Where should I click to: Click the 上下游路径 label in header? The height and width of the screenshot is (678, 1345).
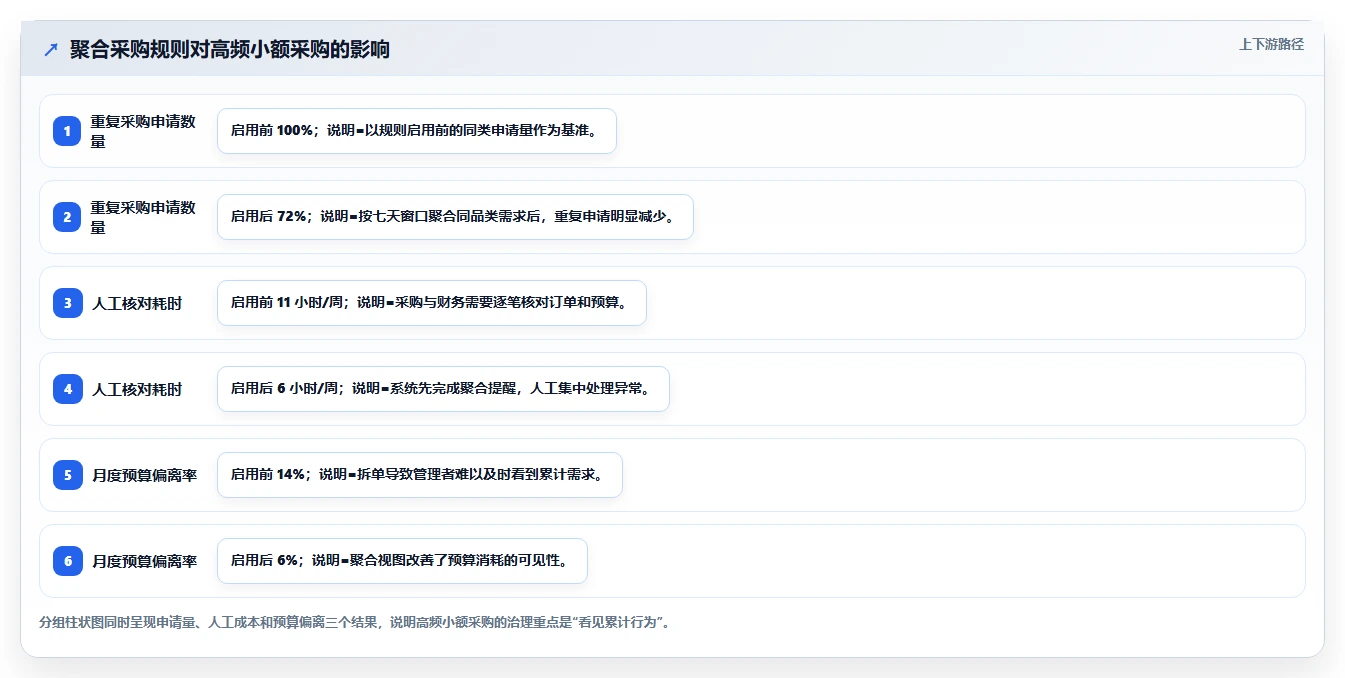click(x=1271, y=44)
